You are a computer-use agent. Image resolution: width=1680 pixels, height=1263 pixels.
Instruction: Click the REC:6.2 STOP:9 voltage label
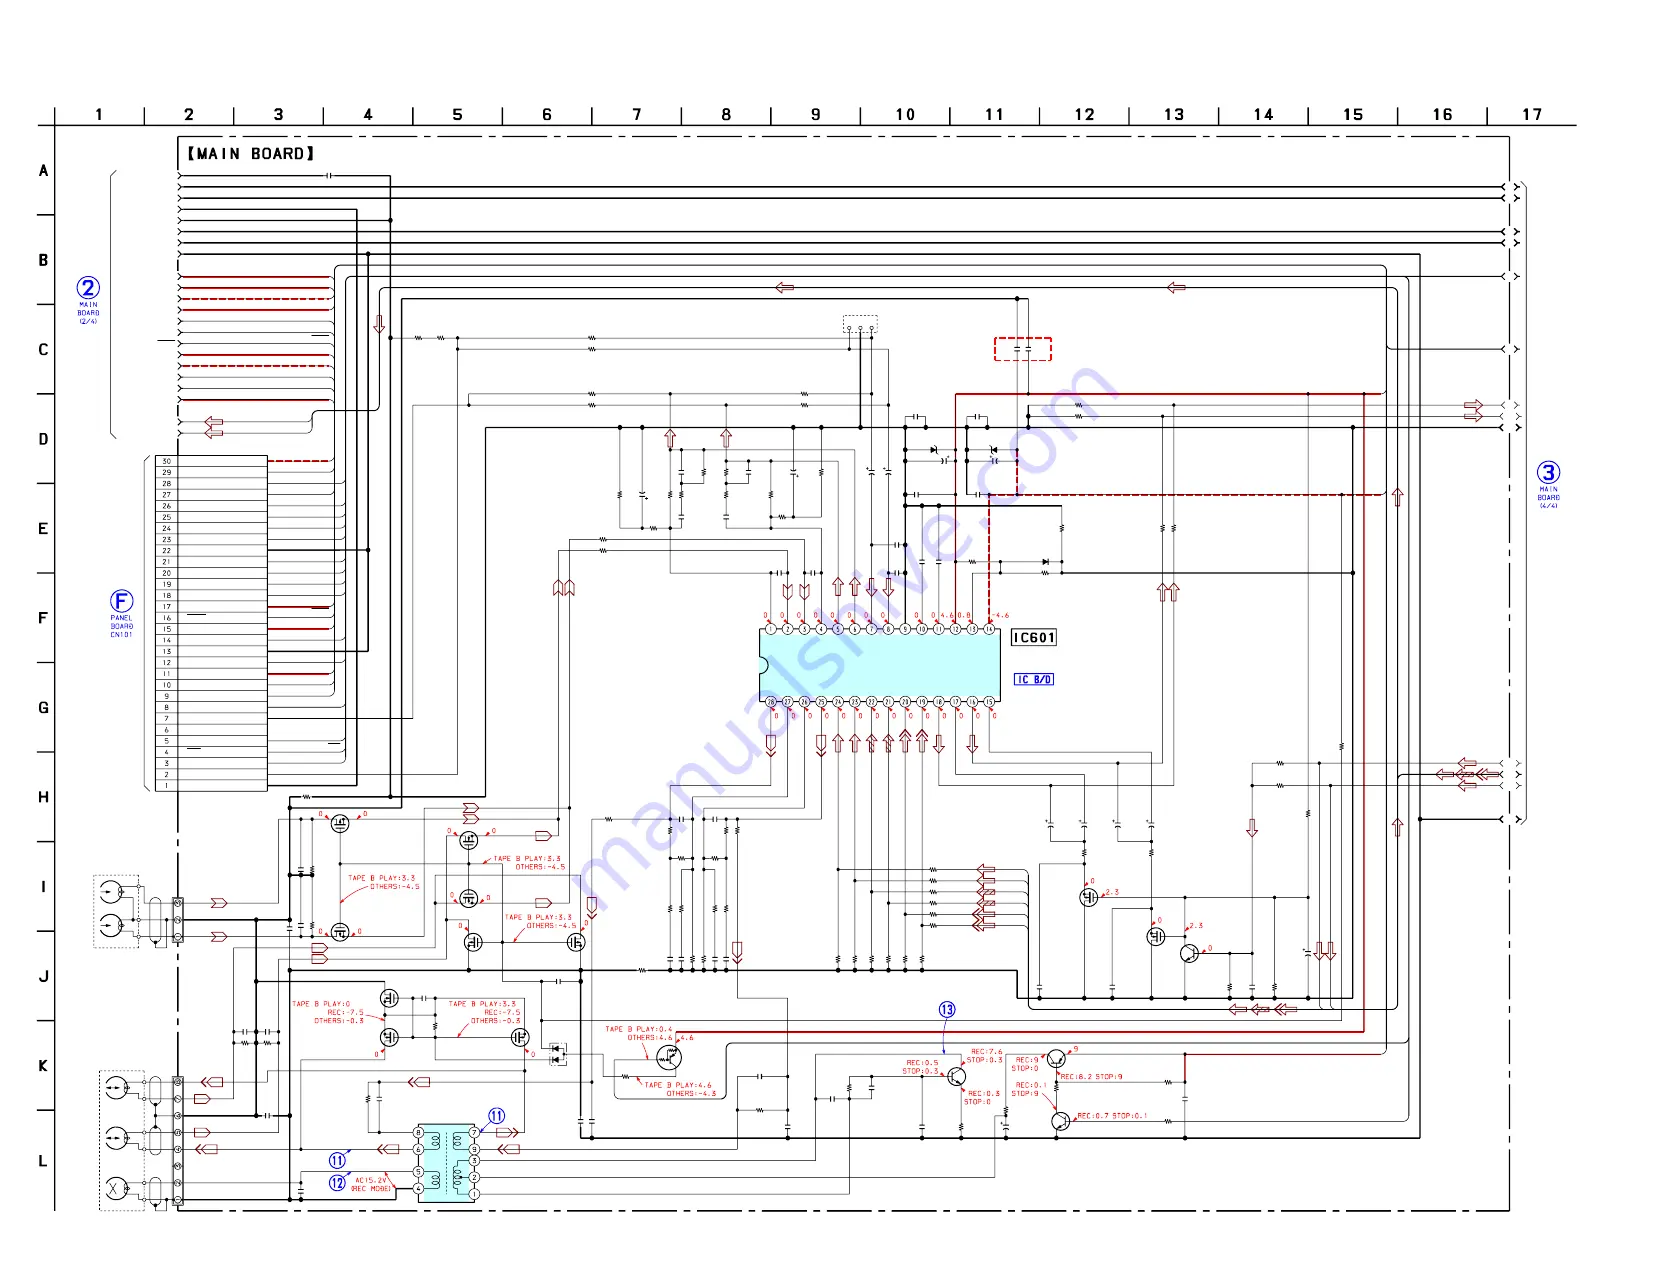click(x=1091, y=1077)
